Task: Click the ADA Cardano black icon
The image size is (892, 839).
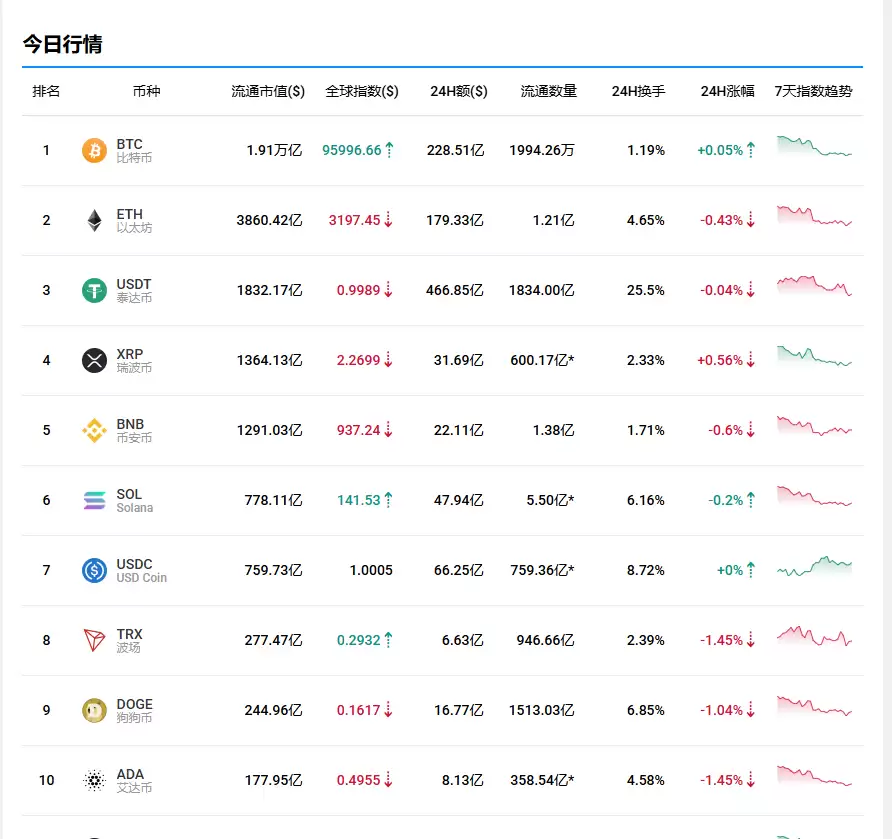Action: (93, 780)
